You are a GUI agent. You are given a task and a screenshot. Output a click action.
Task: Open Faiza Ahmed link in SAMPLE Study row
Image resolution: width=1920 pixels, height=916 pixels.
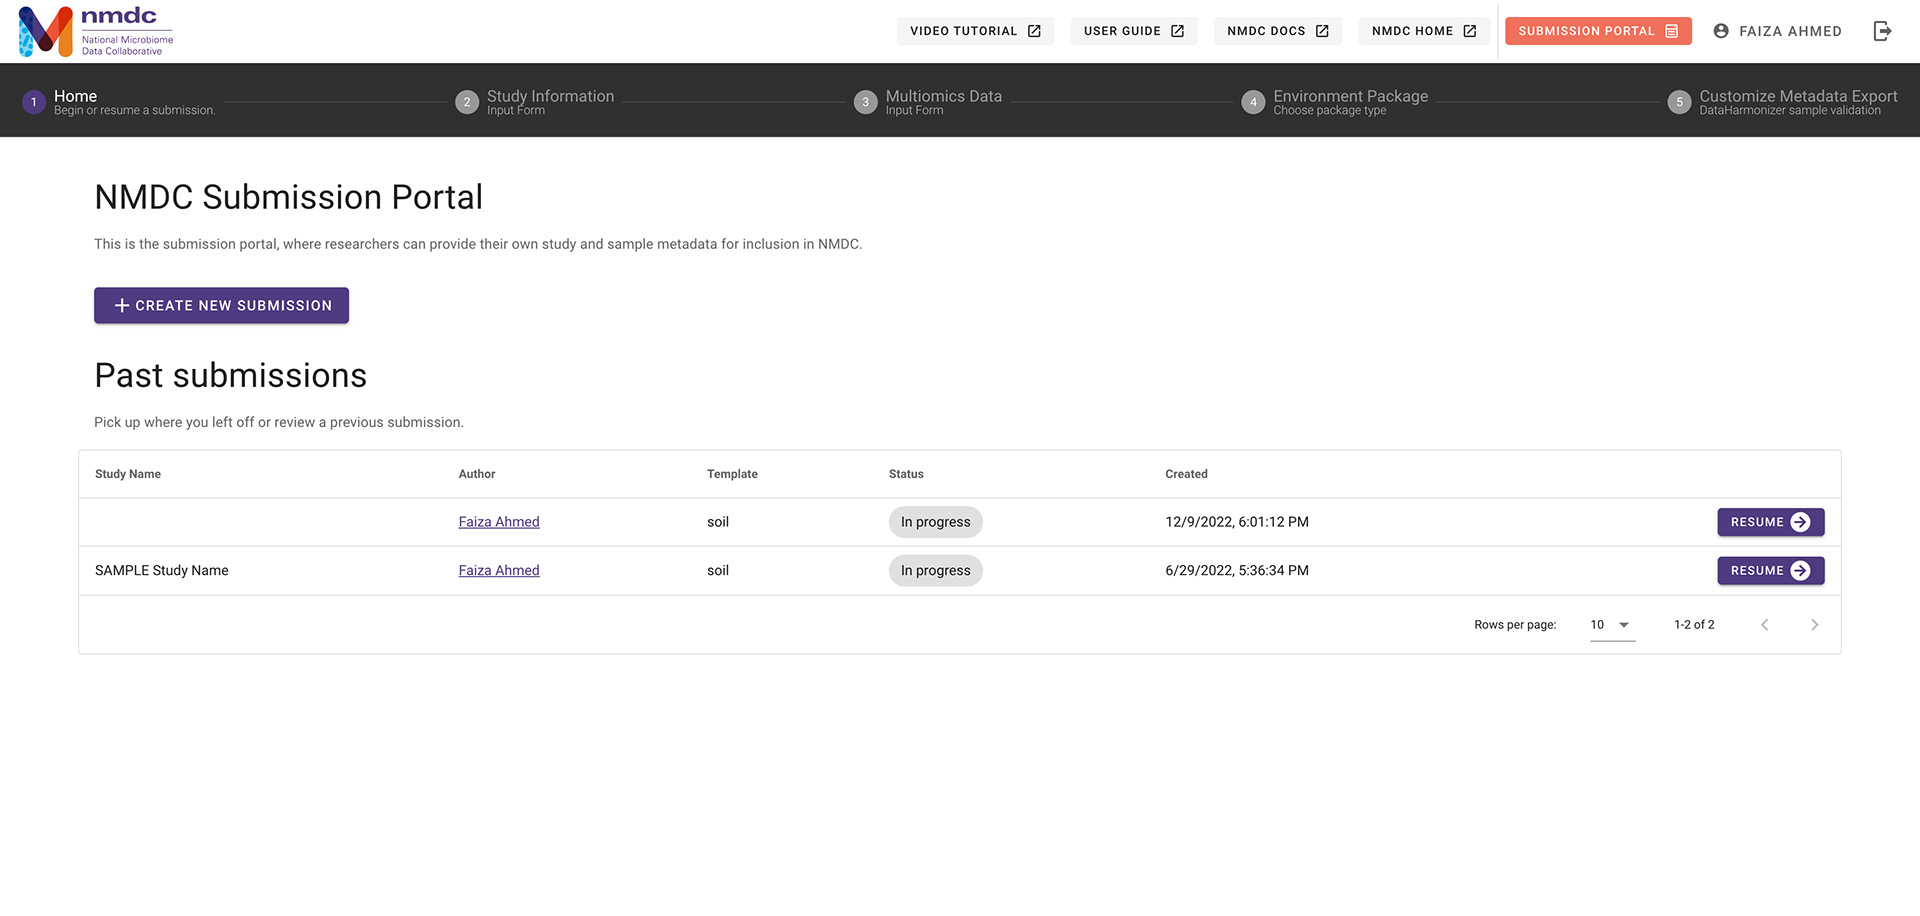(x=499, y=570)
